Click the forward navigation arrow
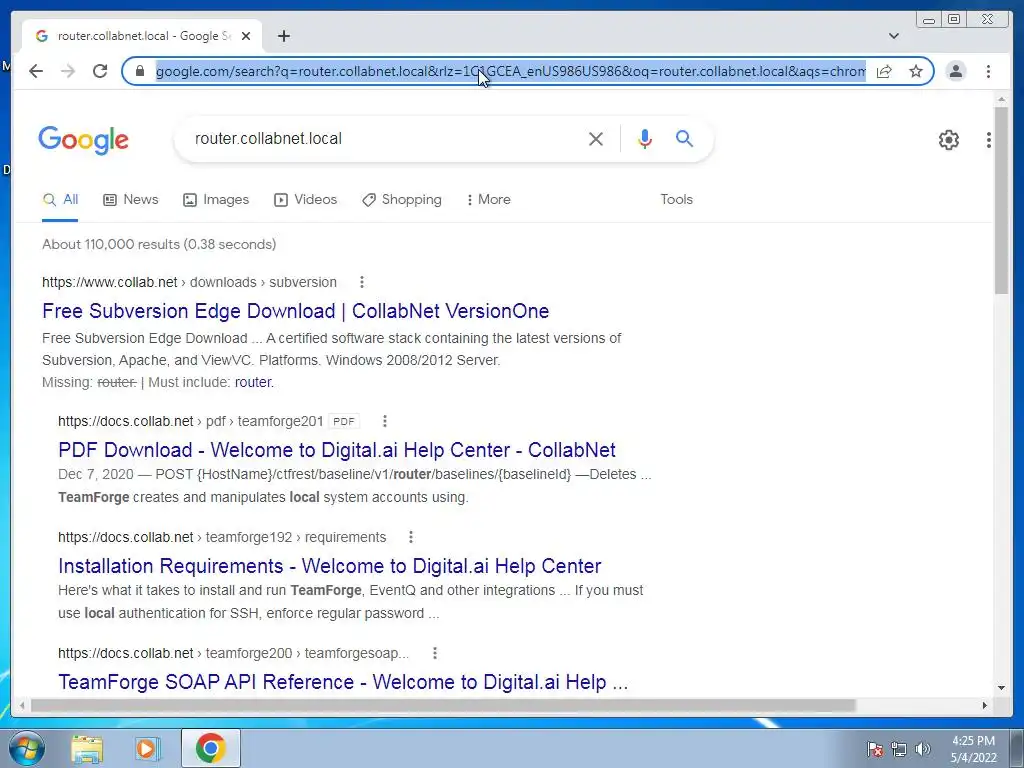This screenshot has width=1024, height=768. click(x=68, y=71)
